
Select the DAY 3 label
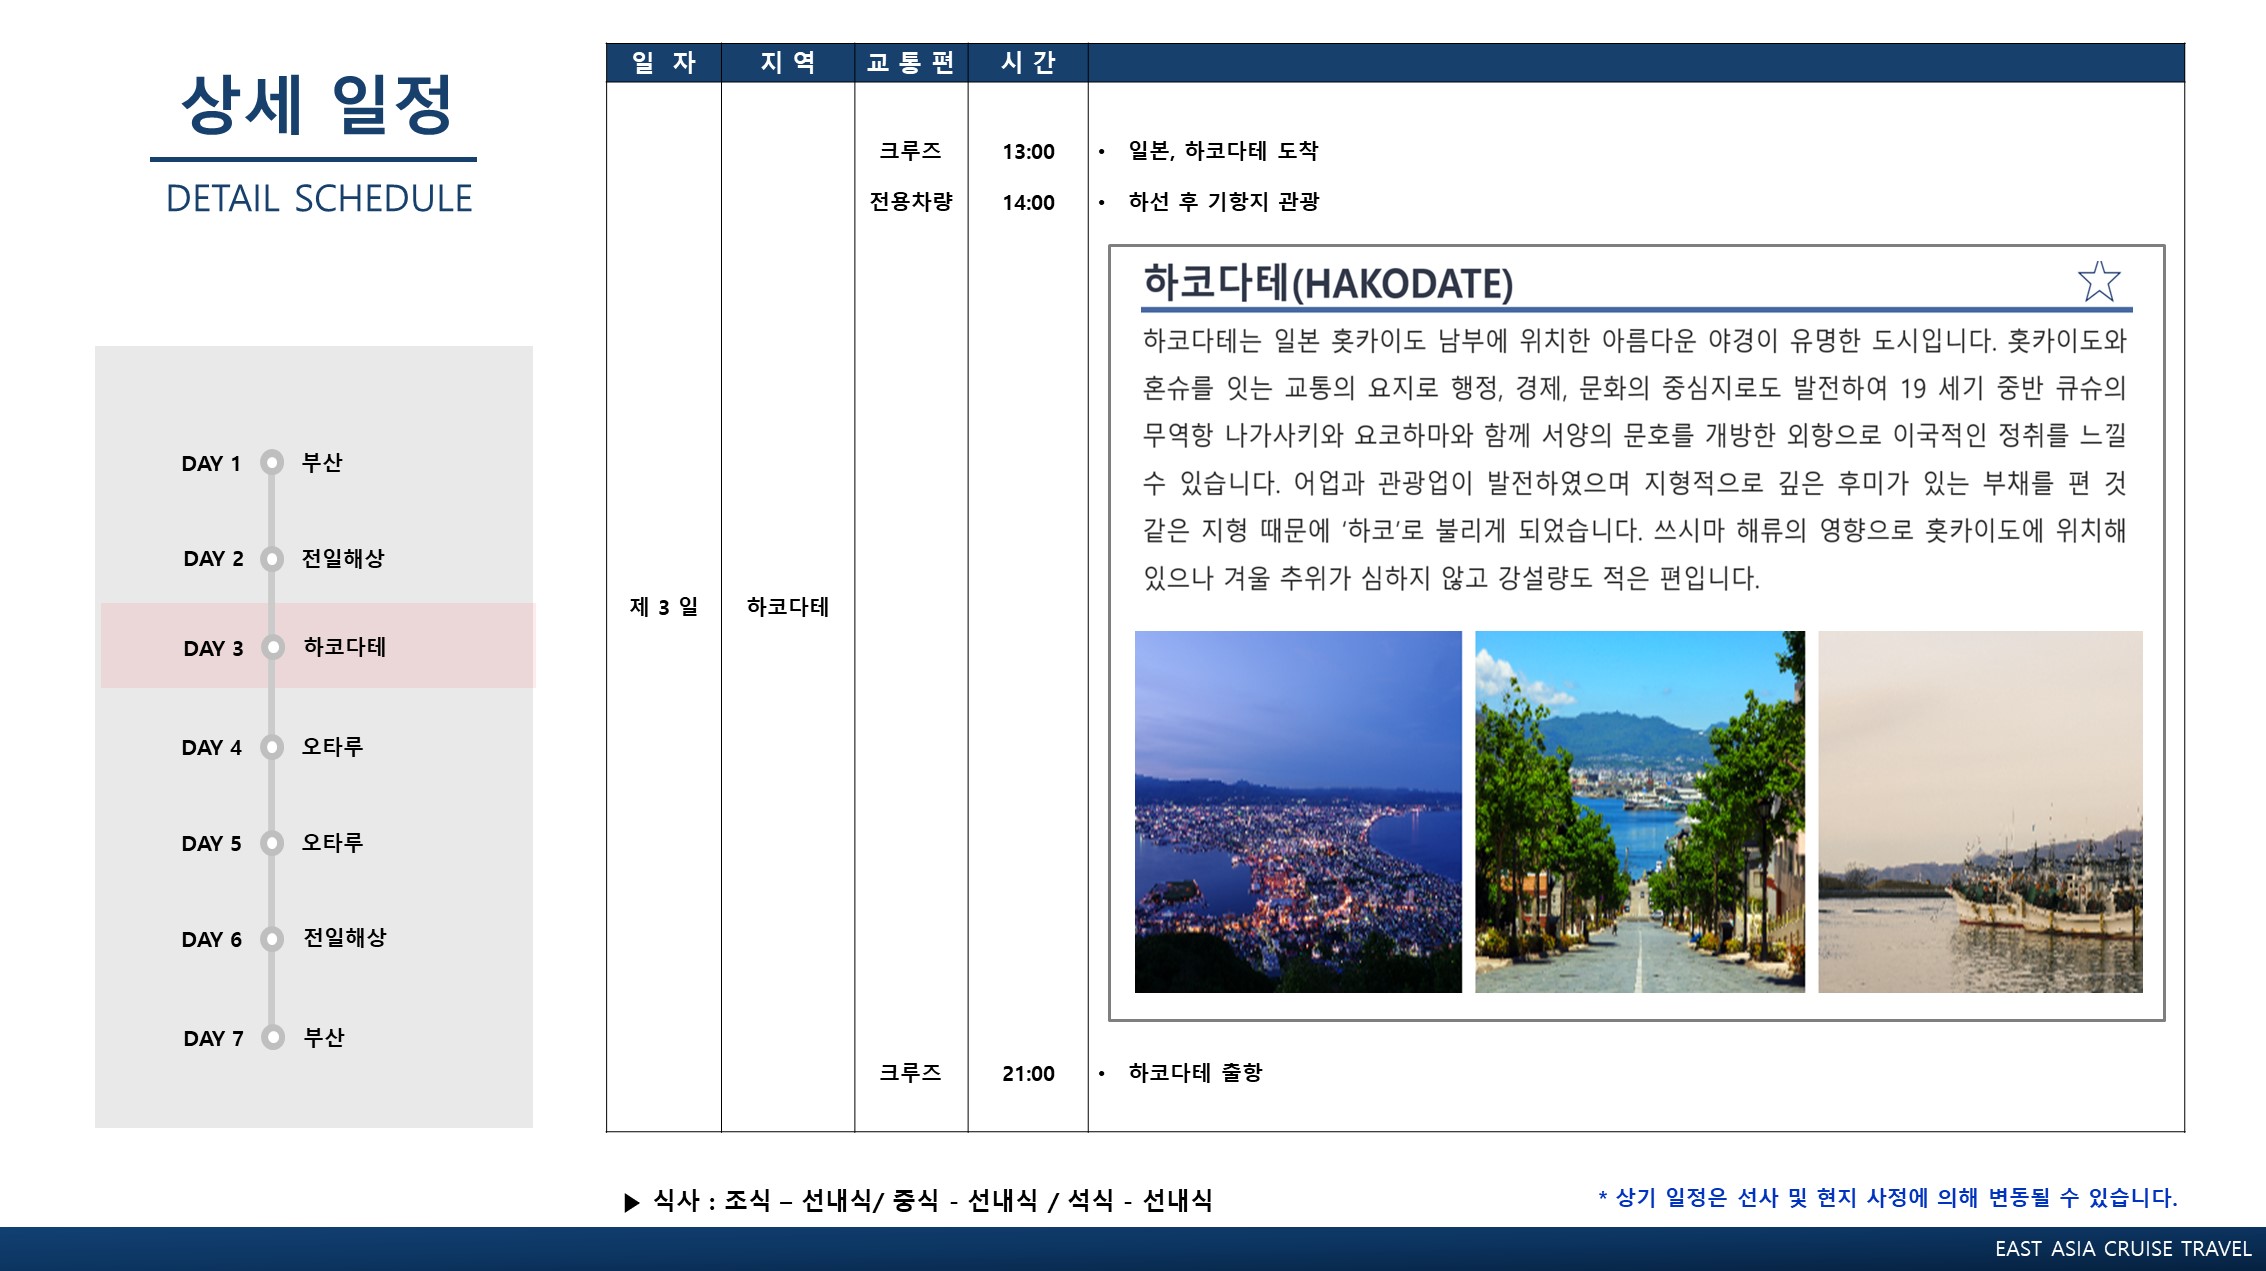tap(213, 648)
